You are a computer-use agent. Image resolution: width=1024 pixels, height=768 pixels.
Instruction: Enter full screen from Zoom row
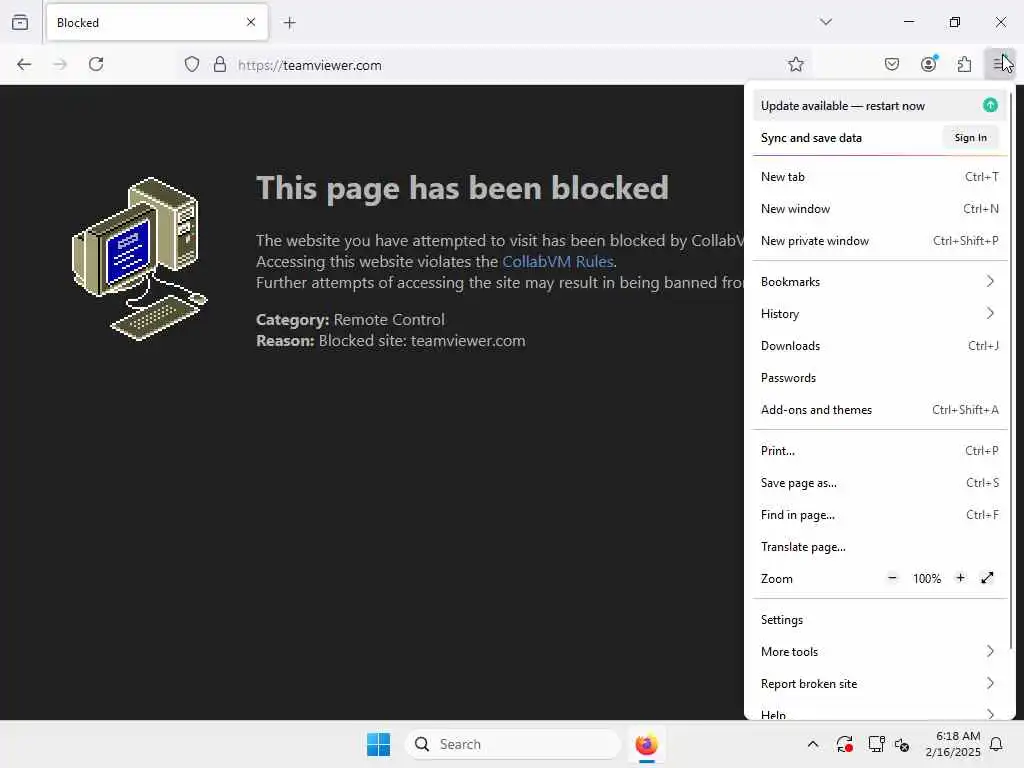[x=987, y=578]
